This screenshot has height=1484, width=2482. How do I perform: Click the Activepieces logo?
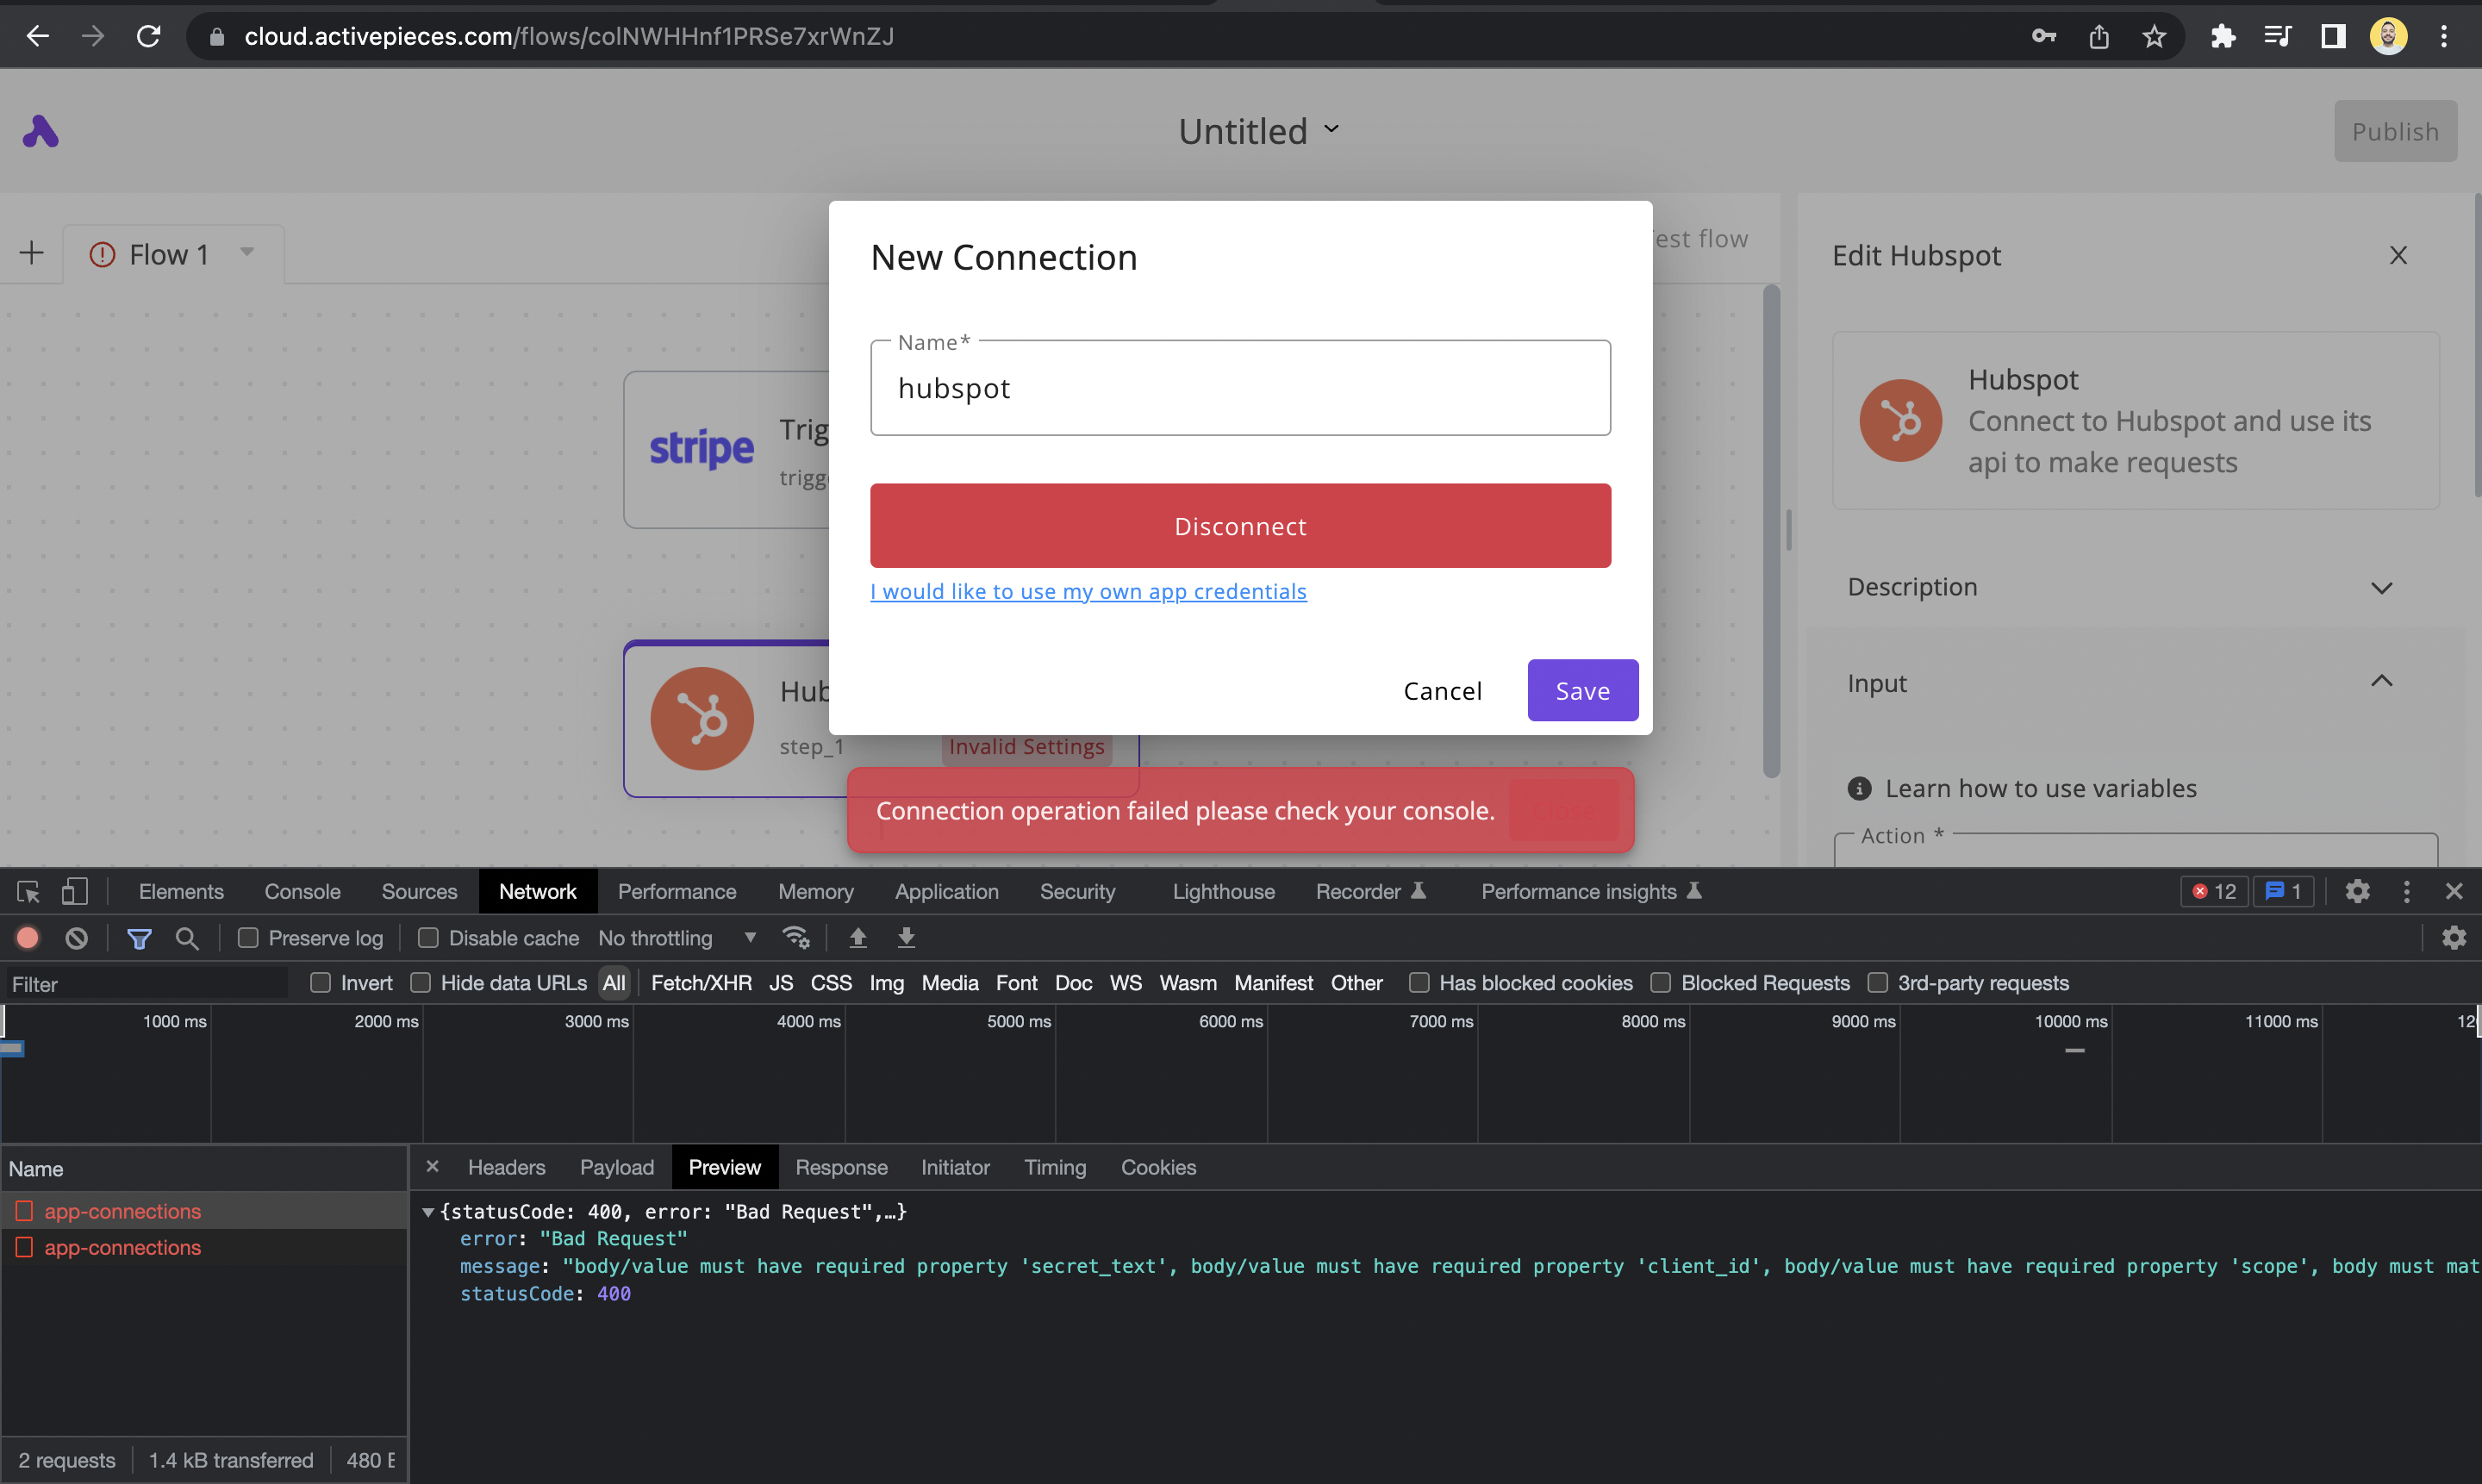click(40, 131)
